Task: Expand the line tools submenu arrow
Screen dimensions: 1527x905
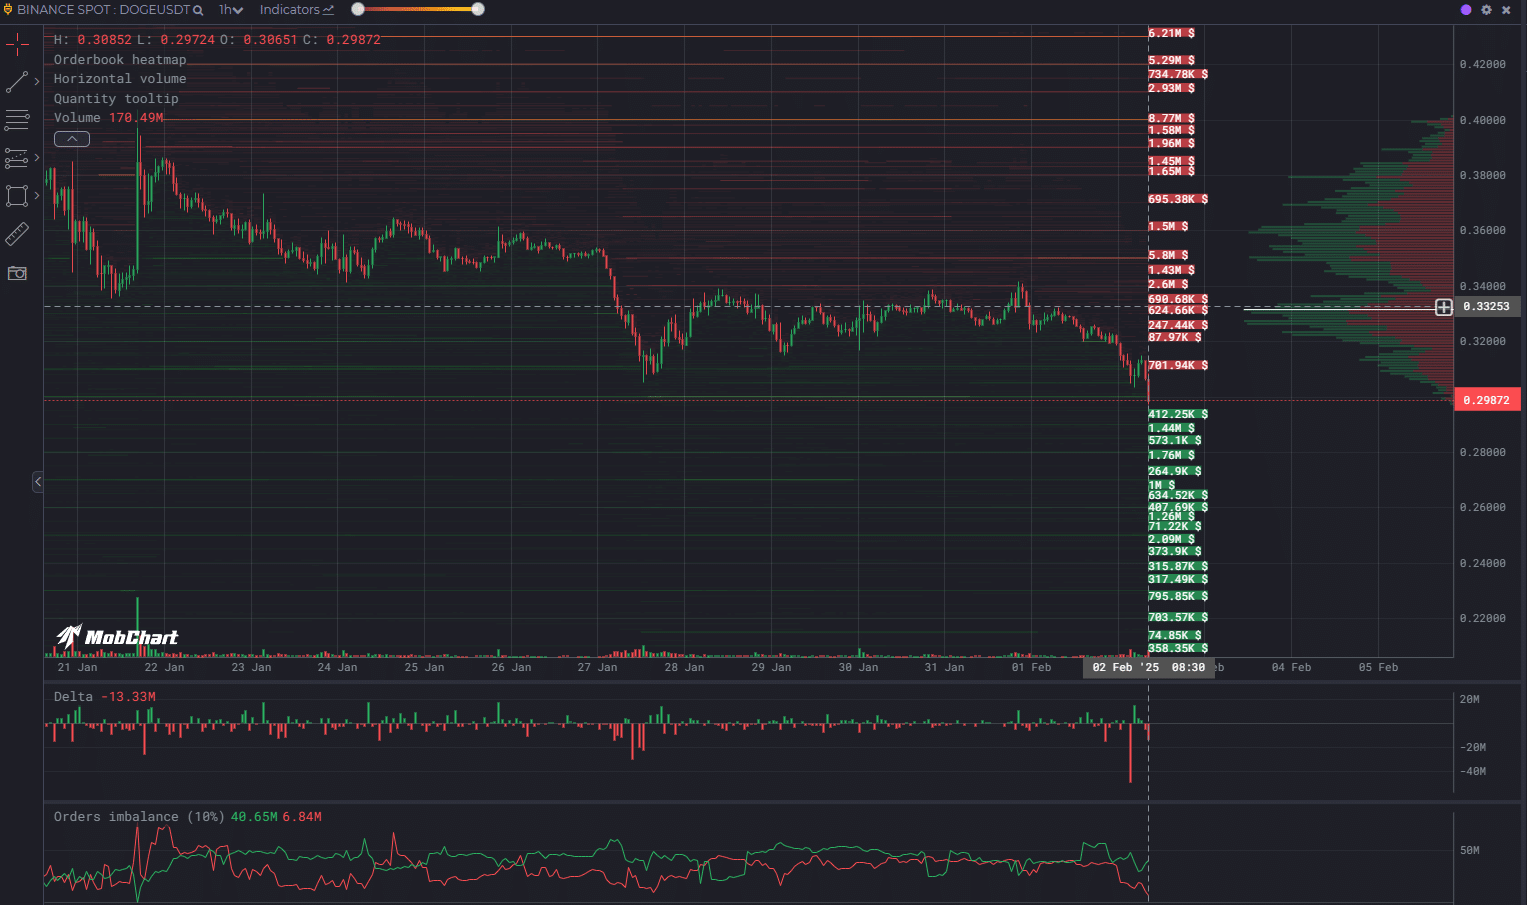Action: tap(37, 82)
